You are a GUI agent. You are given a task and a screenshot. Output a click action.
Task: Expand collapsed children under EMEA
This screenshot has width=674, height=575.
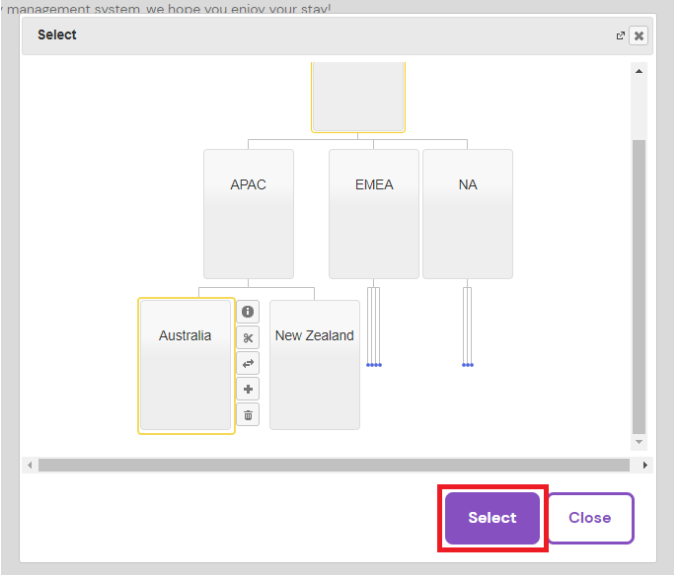(373, 364)
